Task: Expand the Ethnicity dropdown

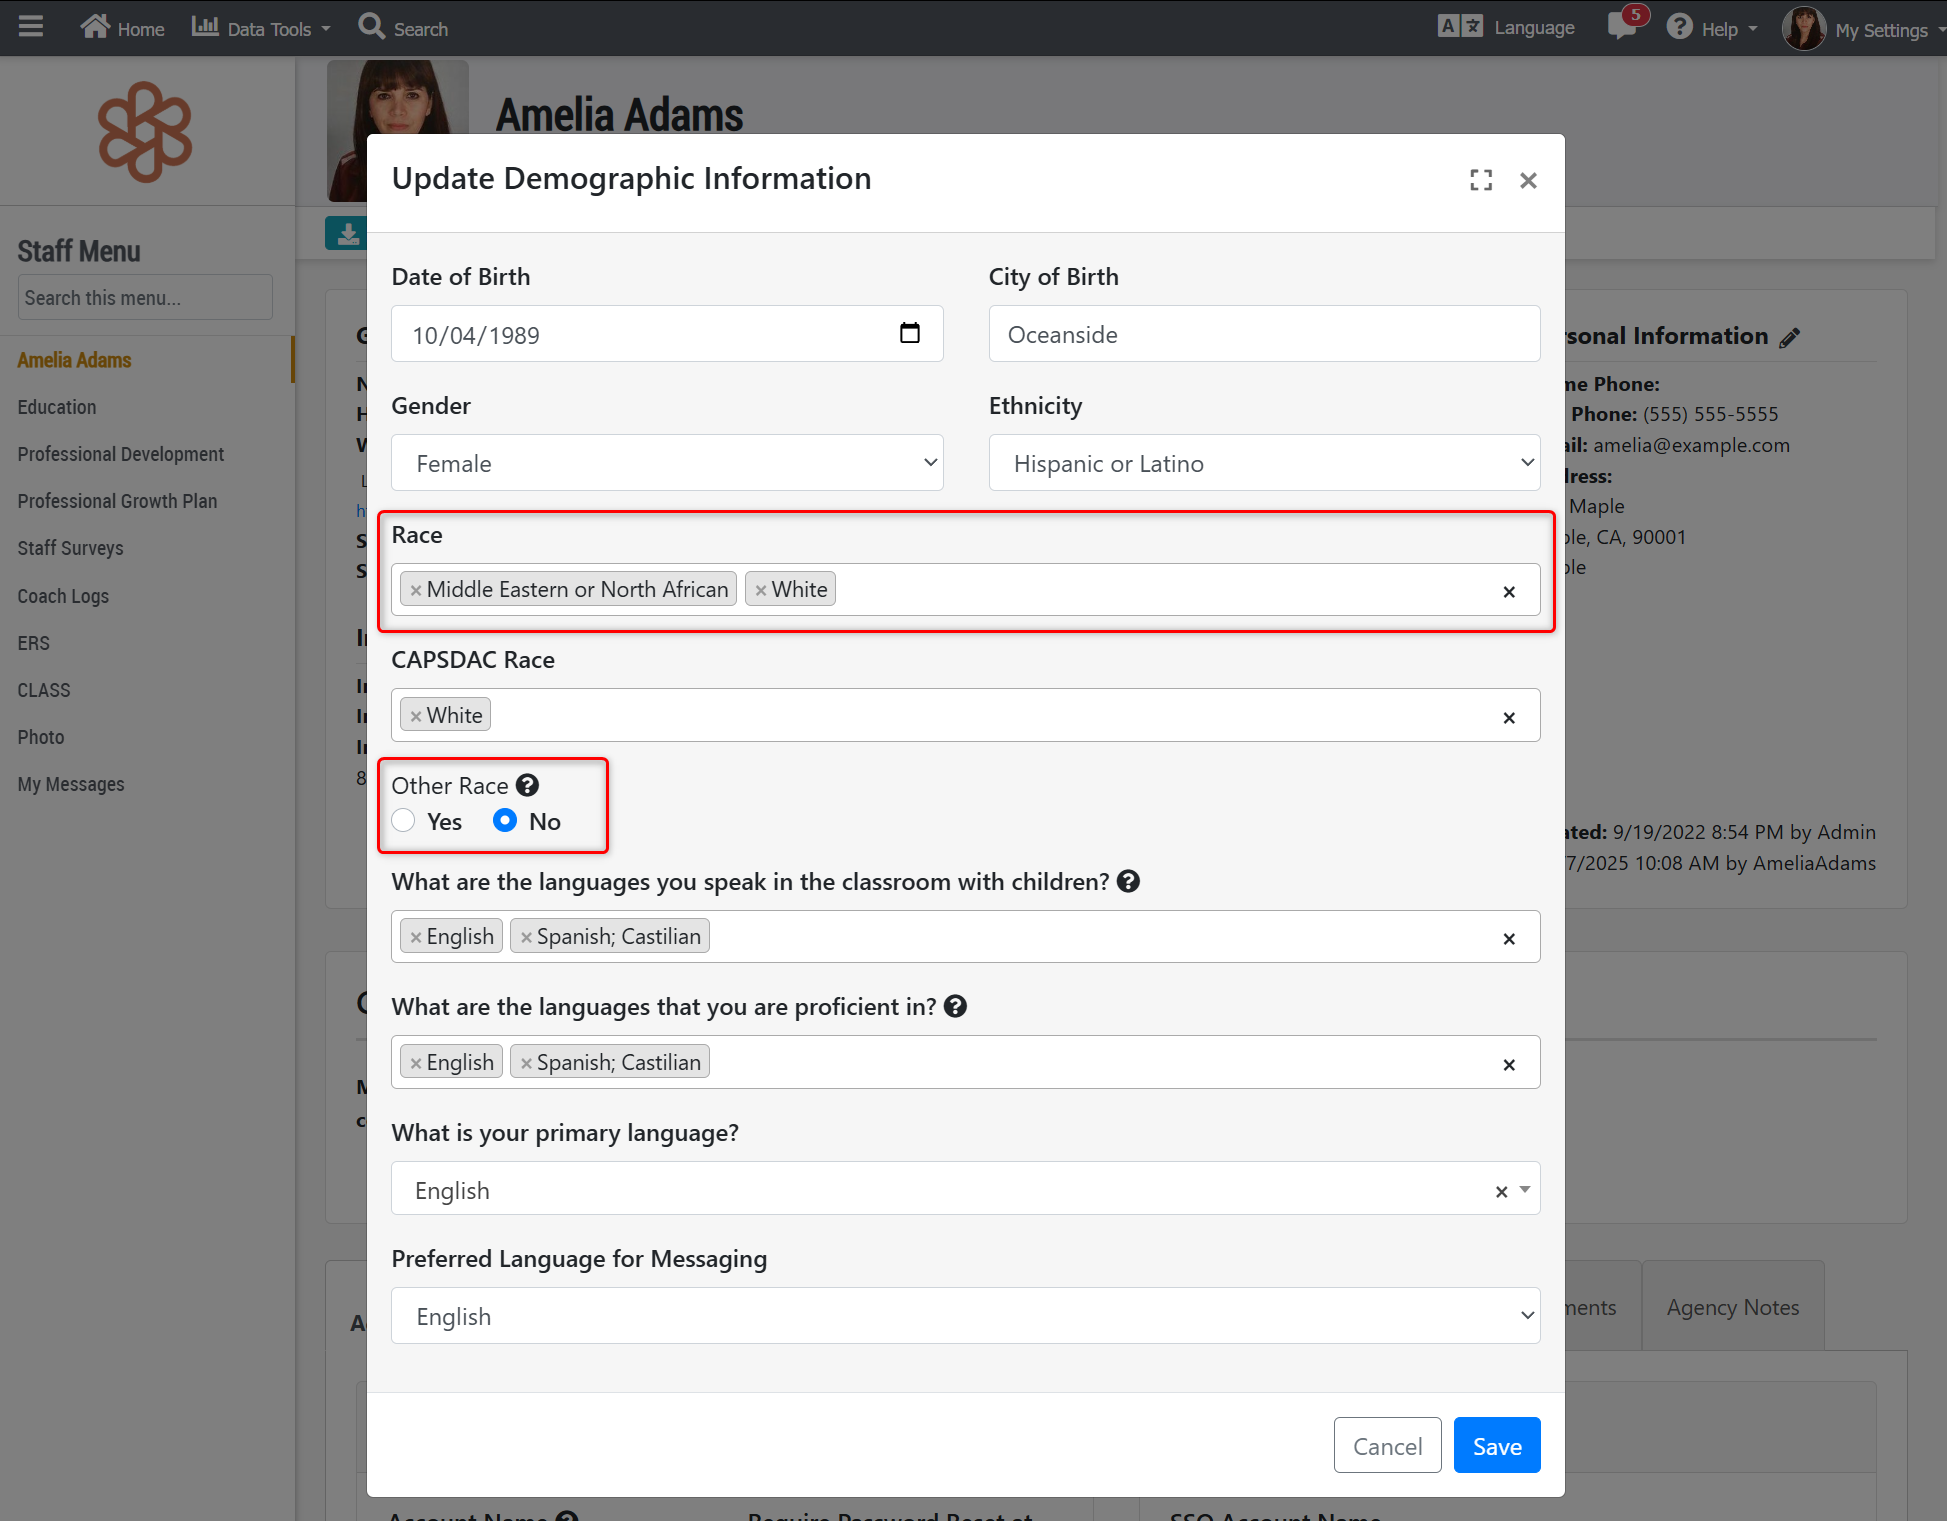Action: pyautogui.click(x=1263, y=463)
